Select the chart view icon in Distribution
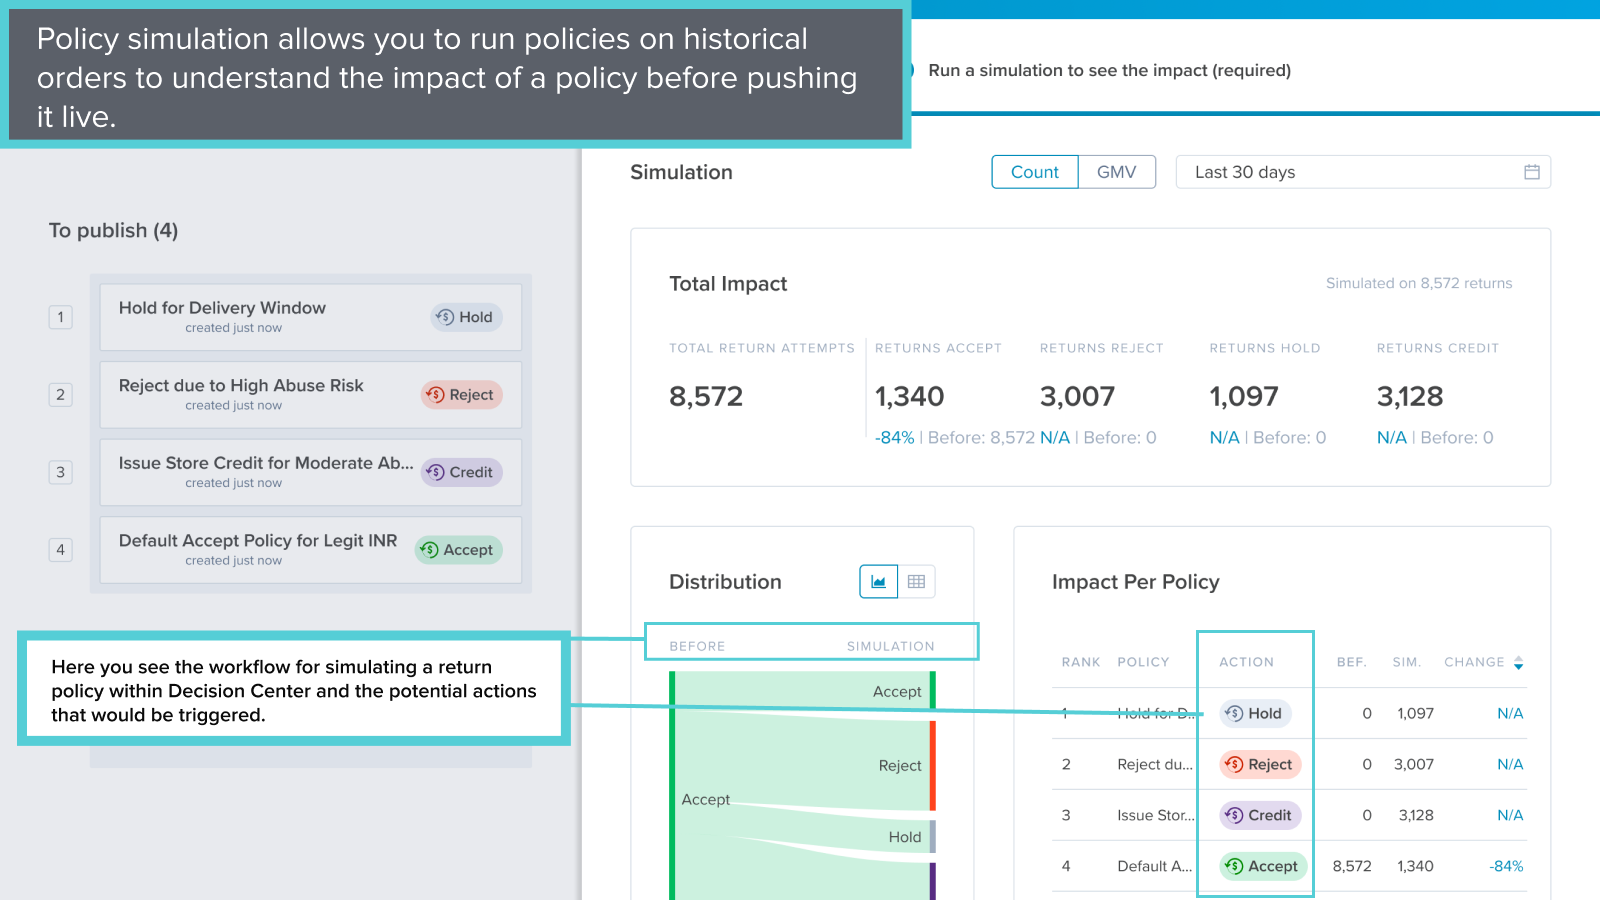 click(x=877, y=581)
